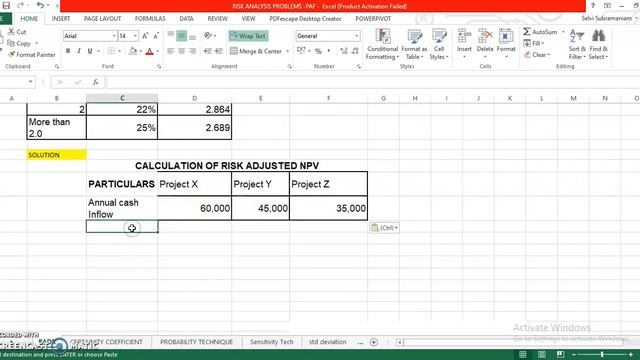Open Format as Table gallery
This screenshot has width=640, height=360.
pyautogui.click(x=414, y=44)
